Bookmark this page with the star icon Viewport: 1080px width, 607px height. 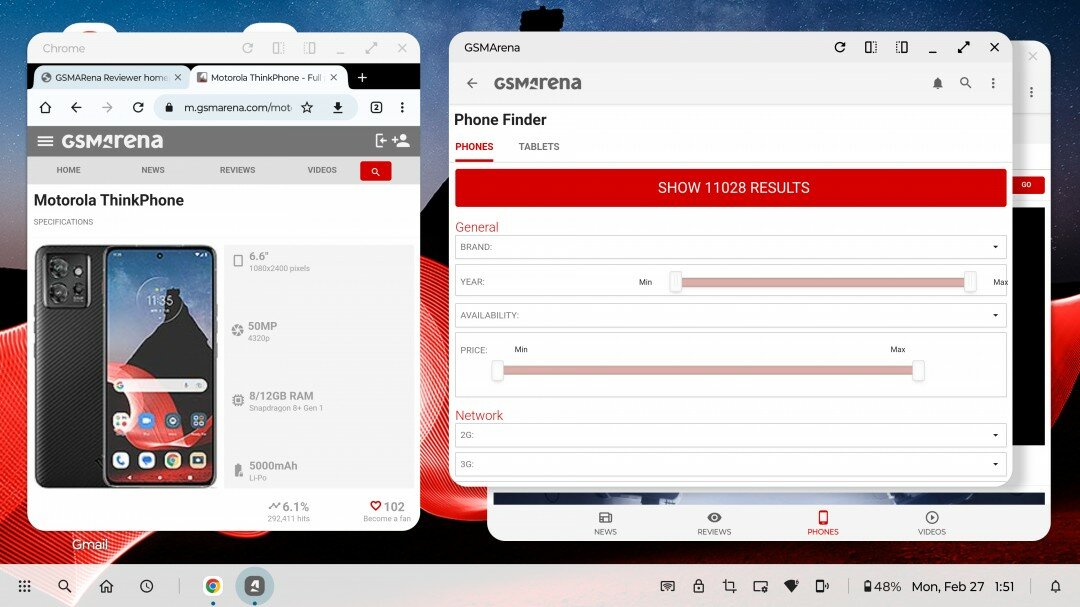(307, 107)
